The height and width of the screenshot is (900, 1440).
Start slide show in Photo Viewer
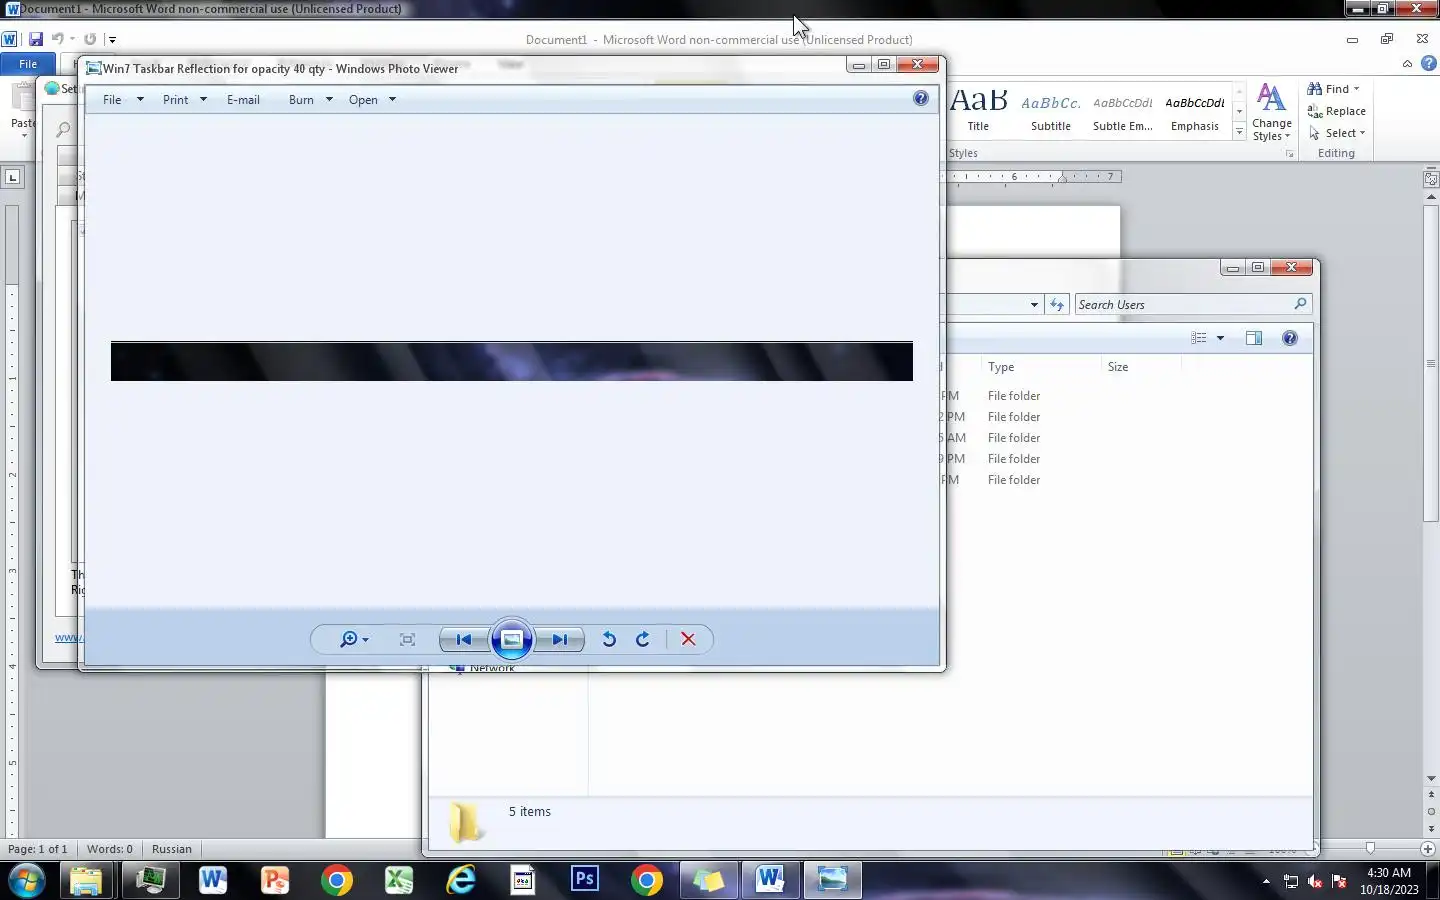click(x=511, y=639)
